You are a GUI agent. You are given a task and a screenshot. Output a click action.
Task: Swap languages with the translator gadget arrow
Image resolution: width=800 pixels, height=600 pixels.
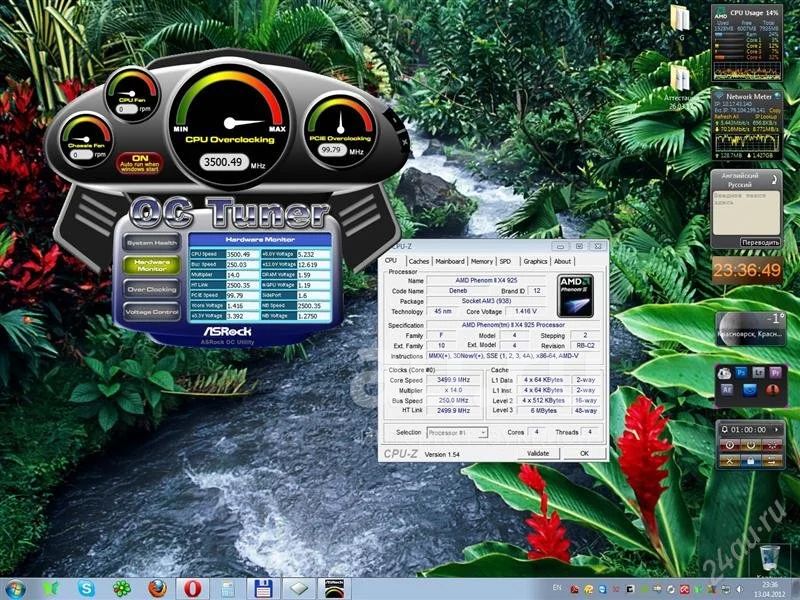click(773, 180)
